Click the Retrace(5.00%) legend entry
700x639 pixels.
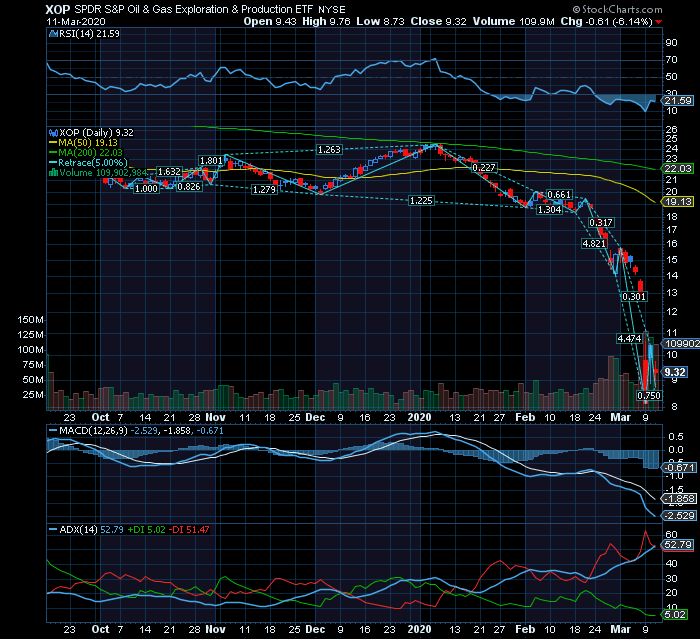88,163
